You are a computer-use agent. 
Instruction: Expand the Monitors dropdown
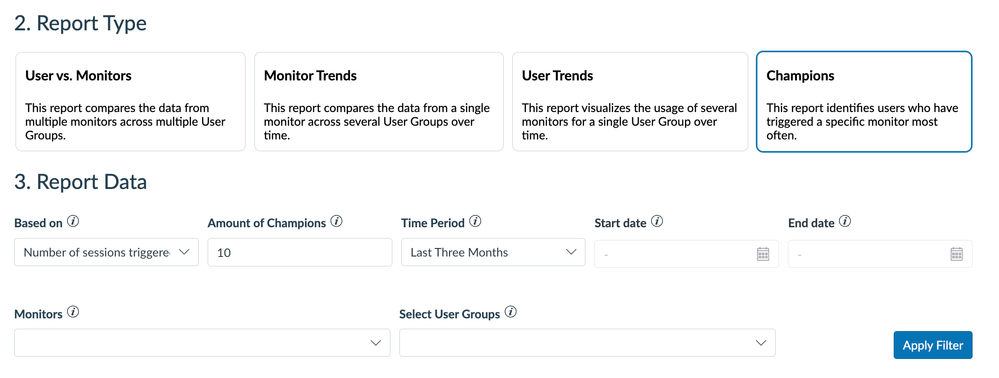(x=202, y=343)
